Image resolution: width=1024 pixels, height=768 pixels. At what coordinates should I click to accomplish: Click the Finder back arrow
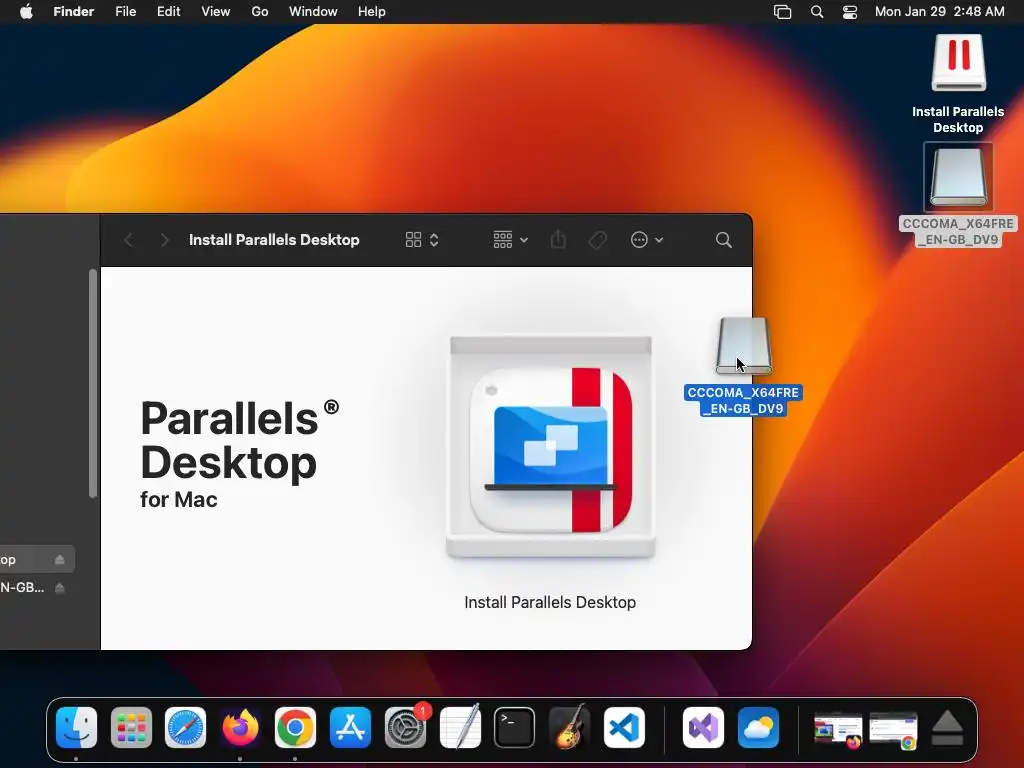tap(129, 240)
